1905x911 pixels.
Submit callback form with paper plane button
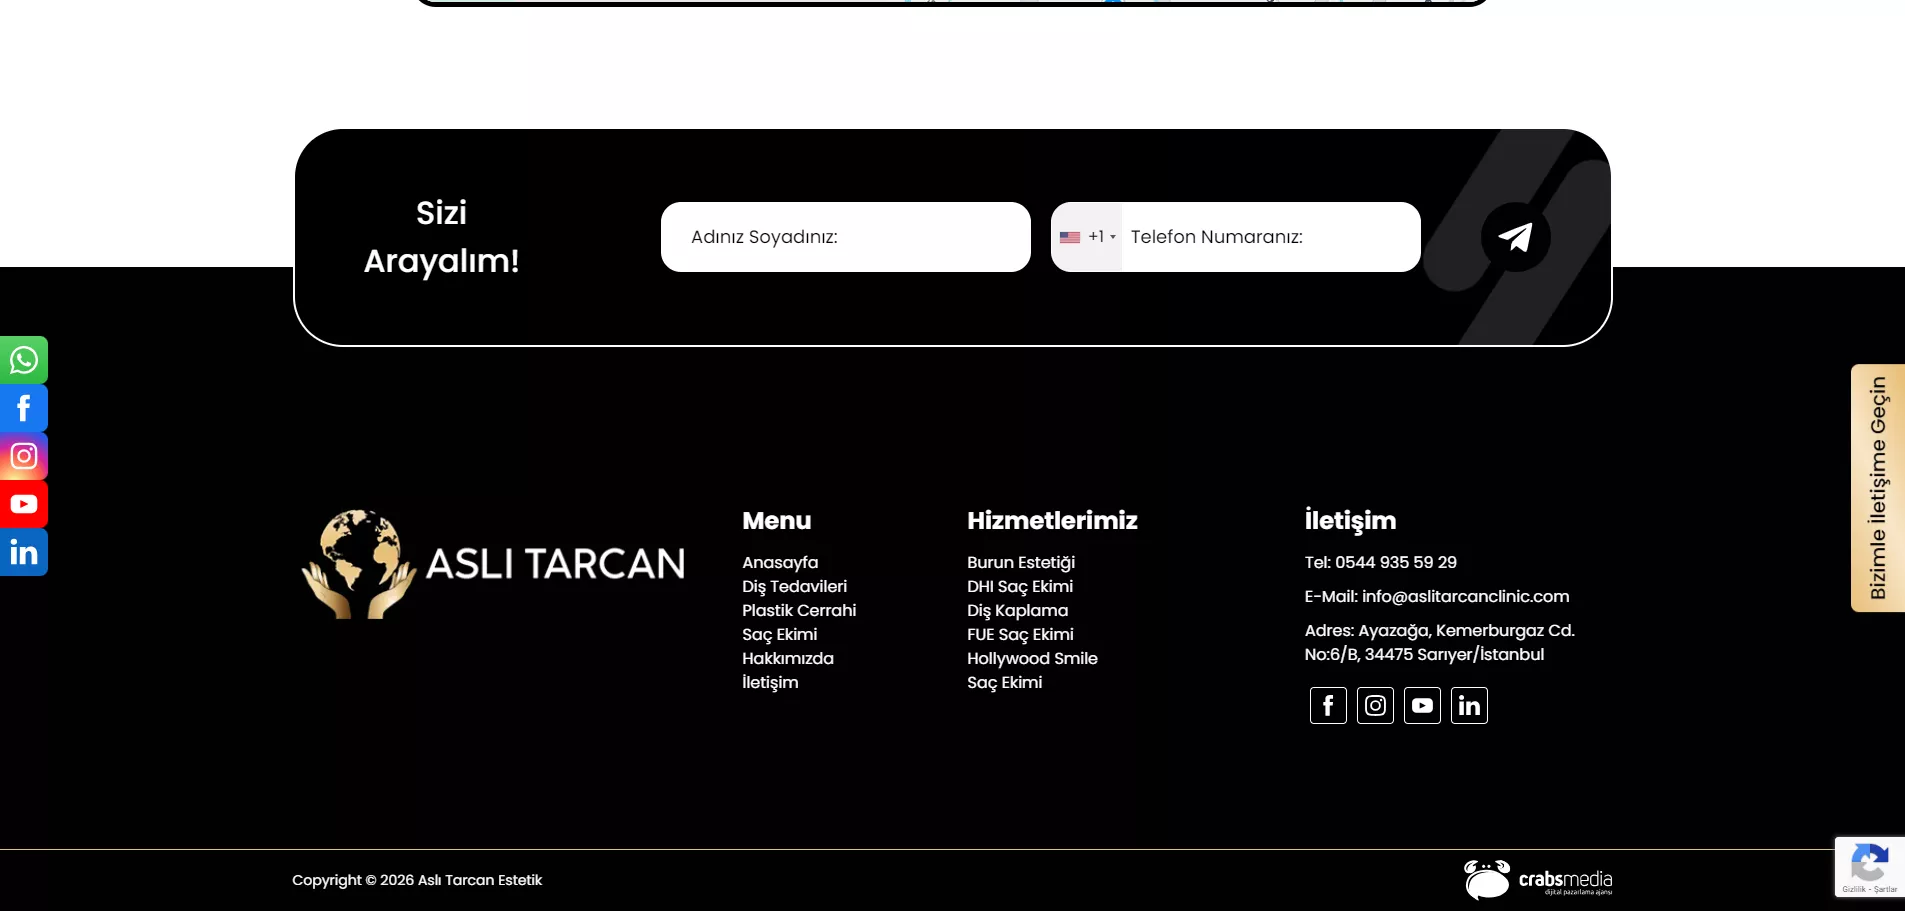coord(1515,237)
